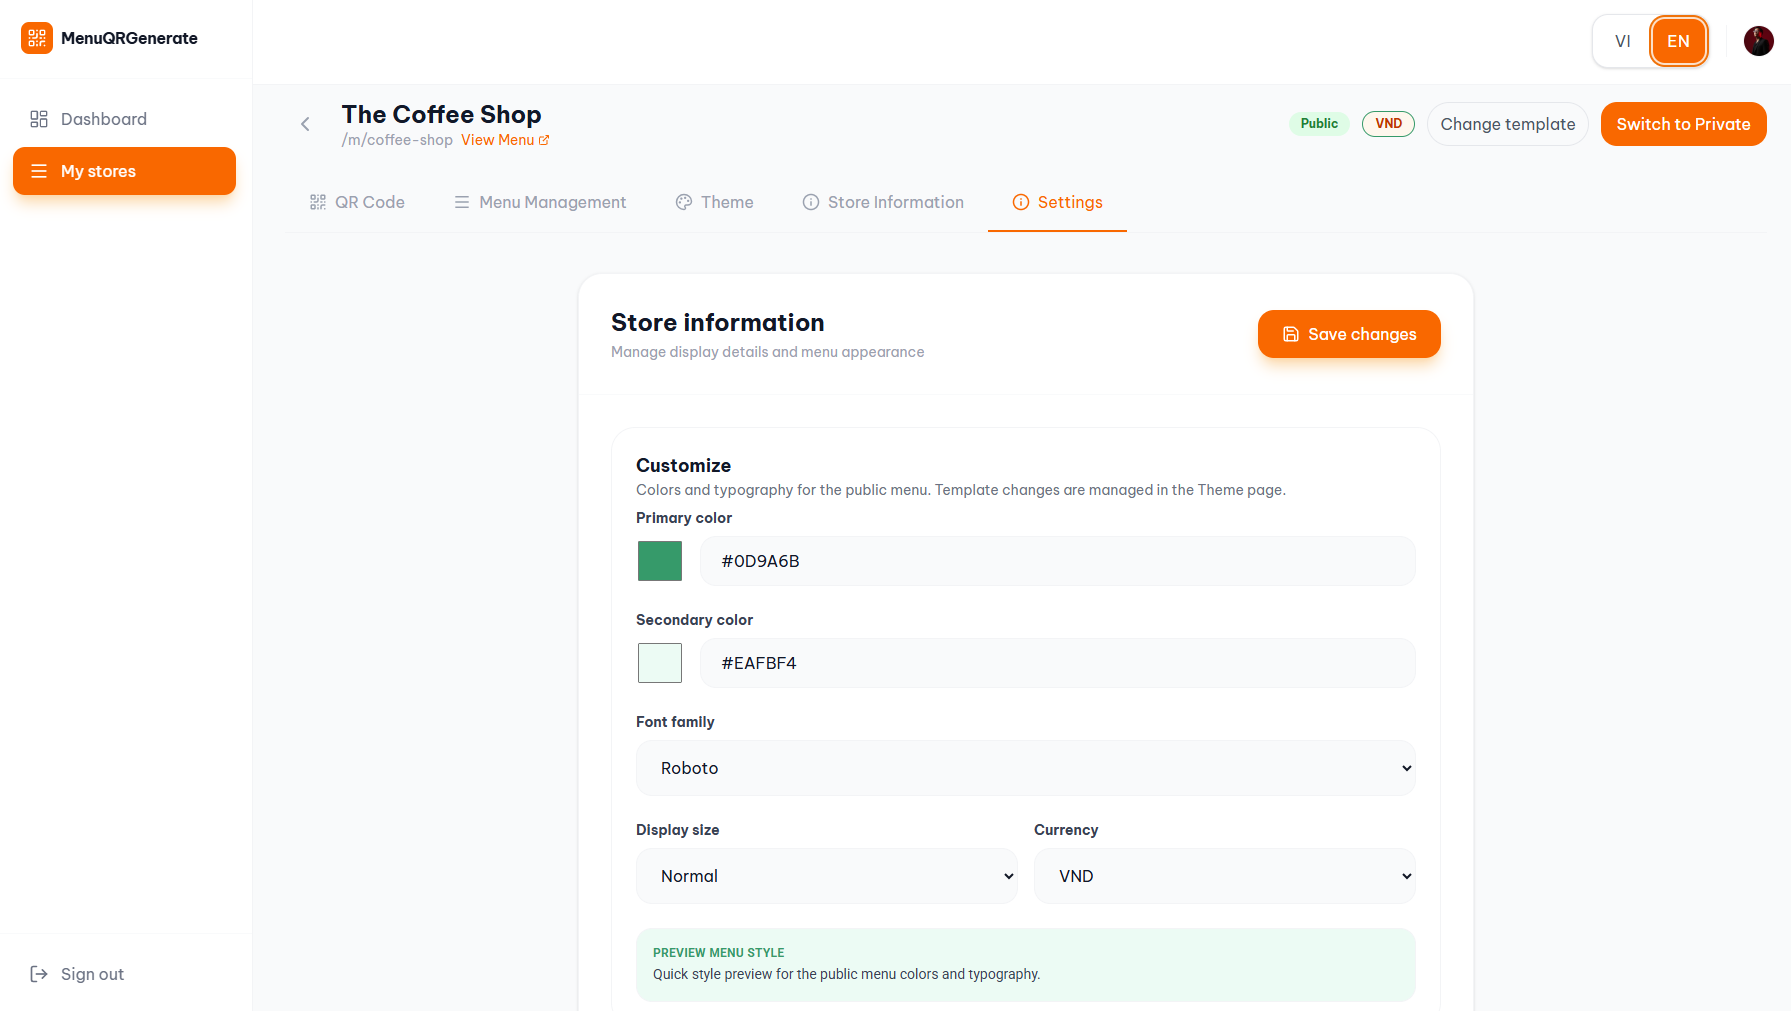
Task: Expand the Display size dropdown
Action: (x=827, y=876)
